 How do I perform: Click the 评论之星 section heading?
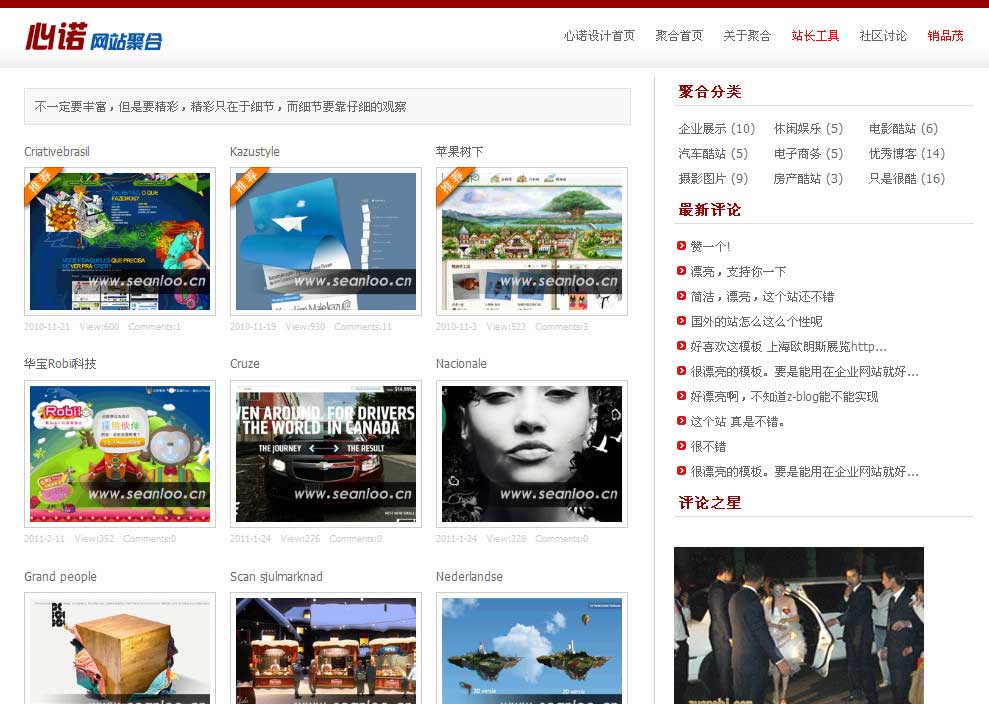tap(710, 503)
